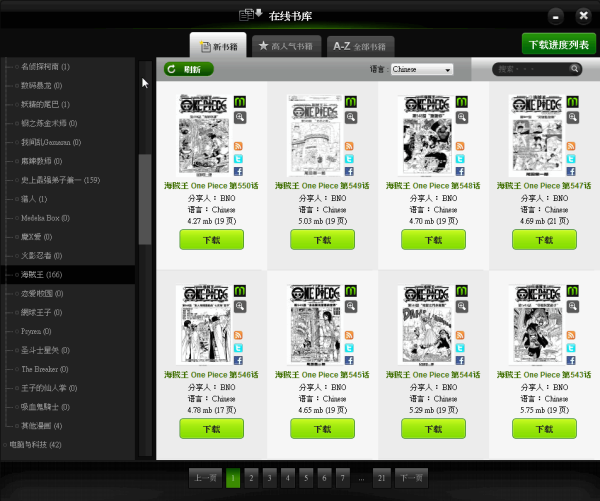600x501 pixels.
Task: Download One Piece chapter 543
Action: (x=545, y=429)
